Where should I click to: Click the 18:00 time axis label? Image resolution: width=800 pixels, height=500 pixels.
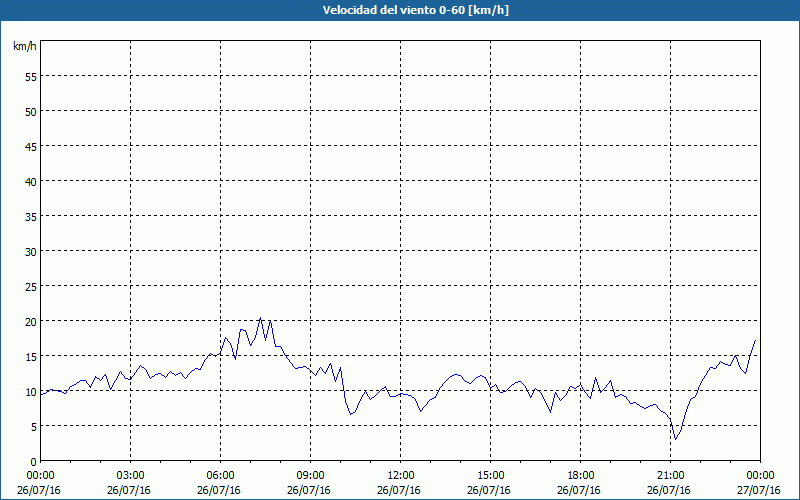580,476
